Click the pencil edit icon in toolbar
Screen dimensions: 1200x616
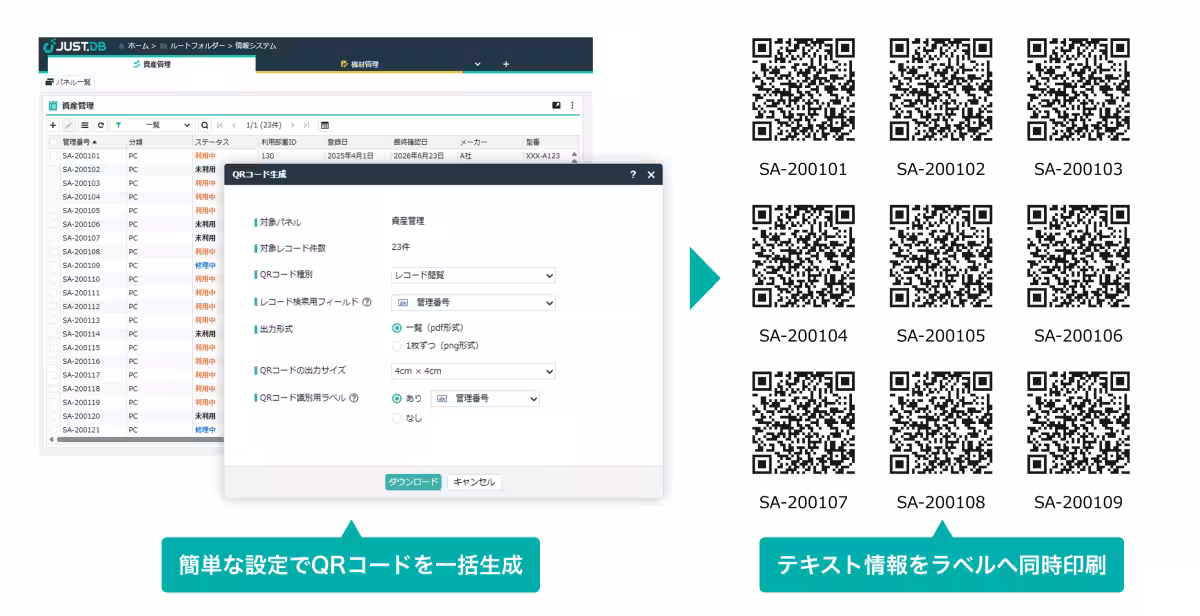pos(69,125)
